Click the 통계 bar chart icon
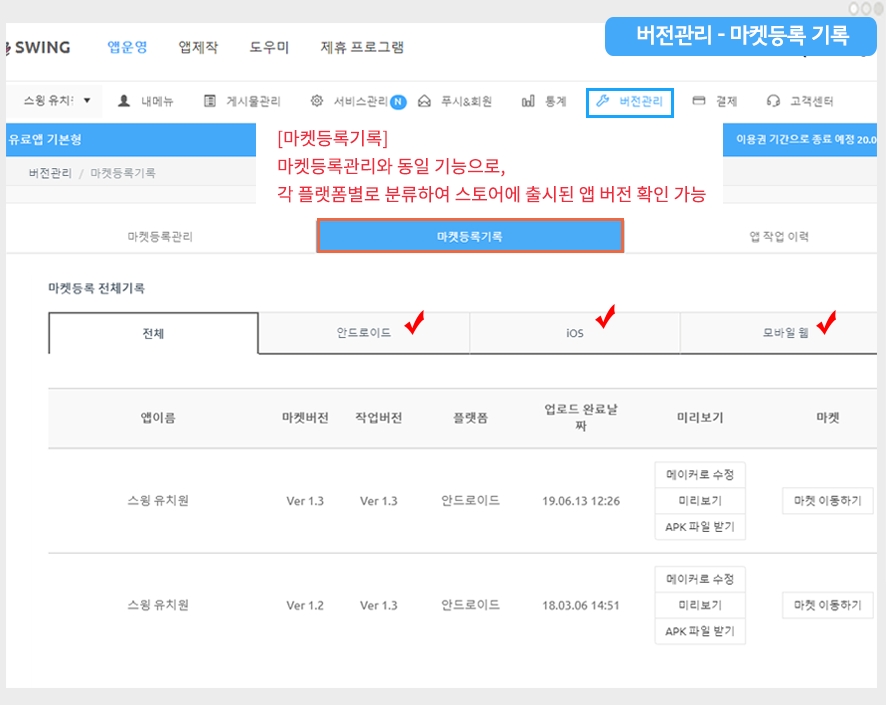This screenshot has height=705, width=886. coord(528,101)
